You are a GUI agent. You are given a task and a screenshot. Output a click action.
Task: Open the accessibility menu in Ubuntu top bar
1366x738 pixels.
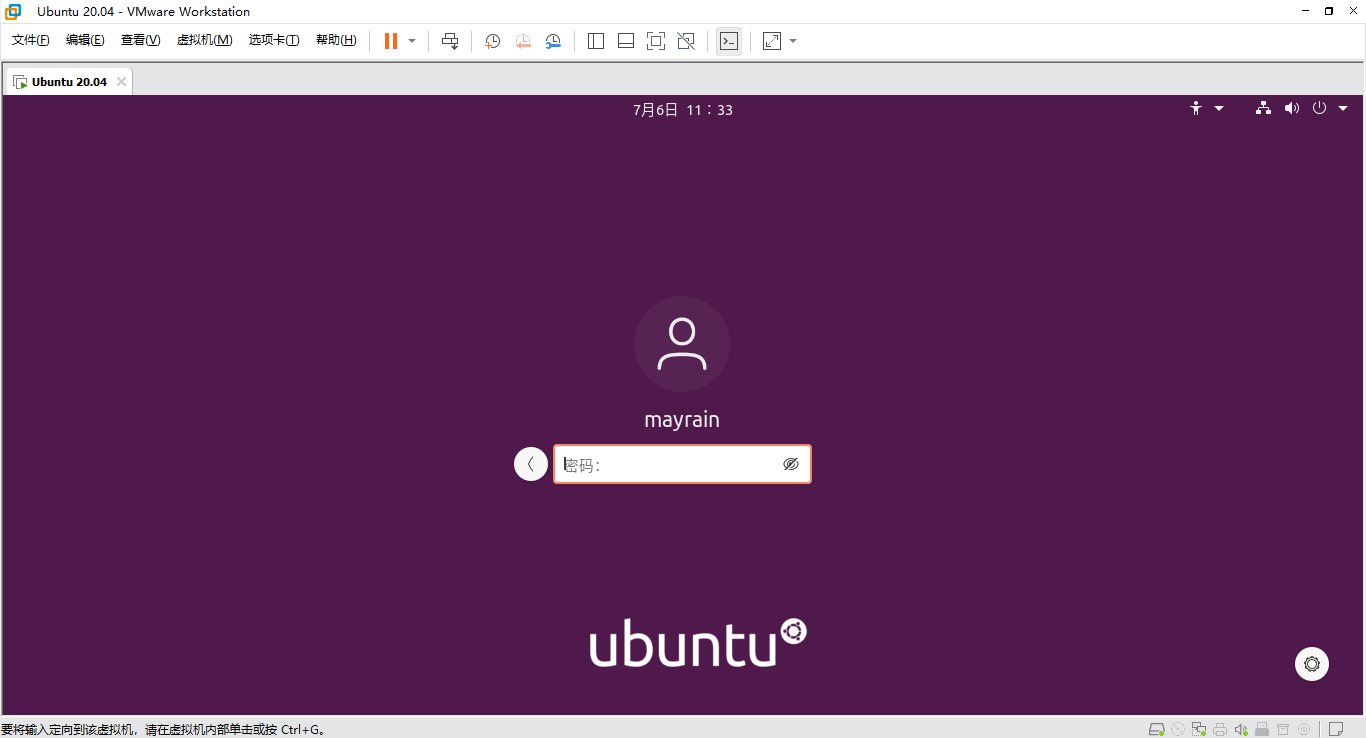point(1206,108)
